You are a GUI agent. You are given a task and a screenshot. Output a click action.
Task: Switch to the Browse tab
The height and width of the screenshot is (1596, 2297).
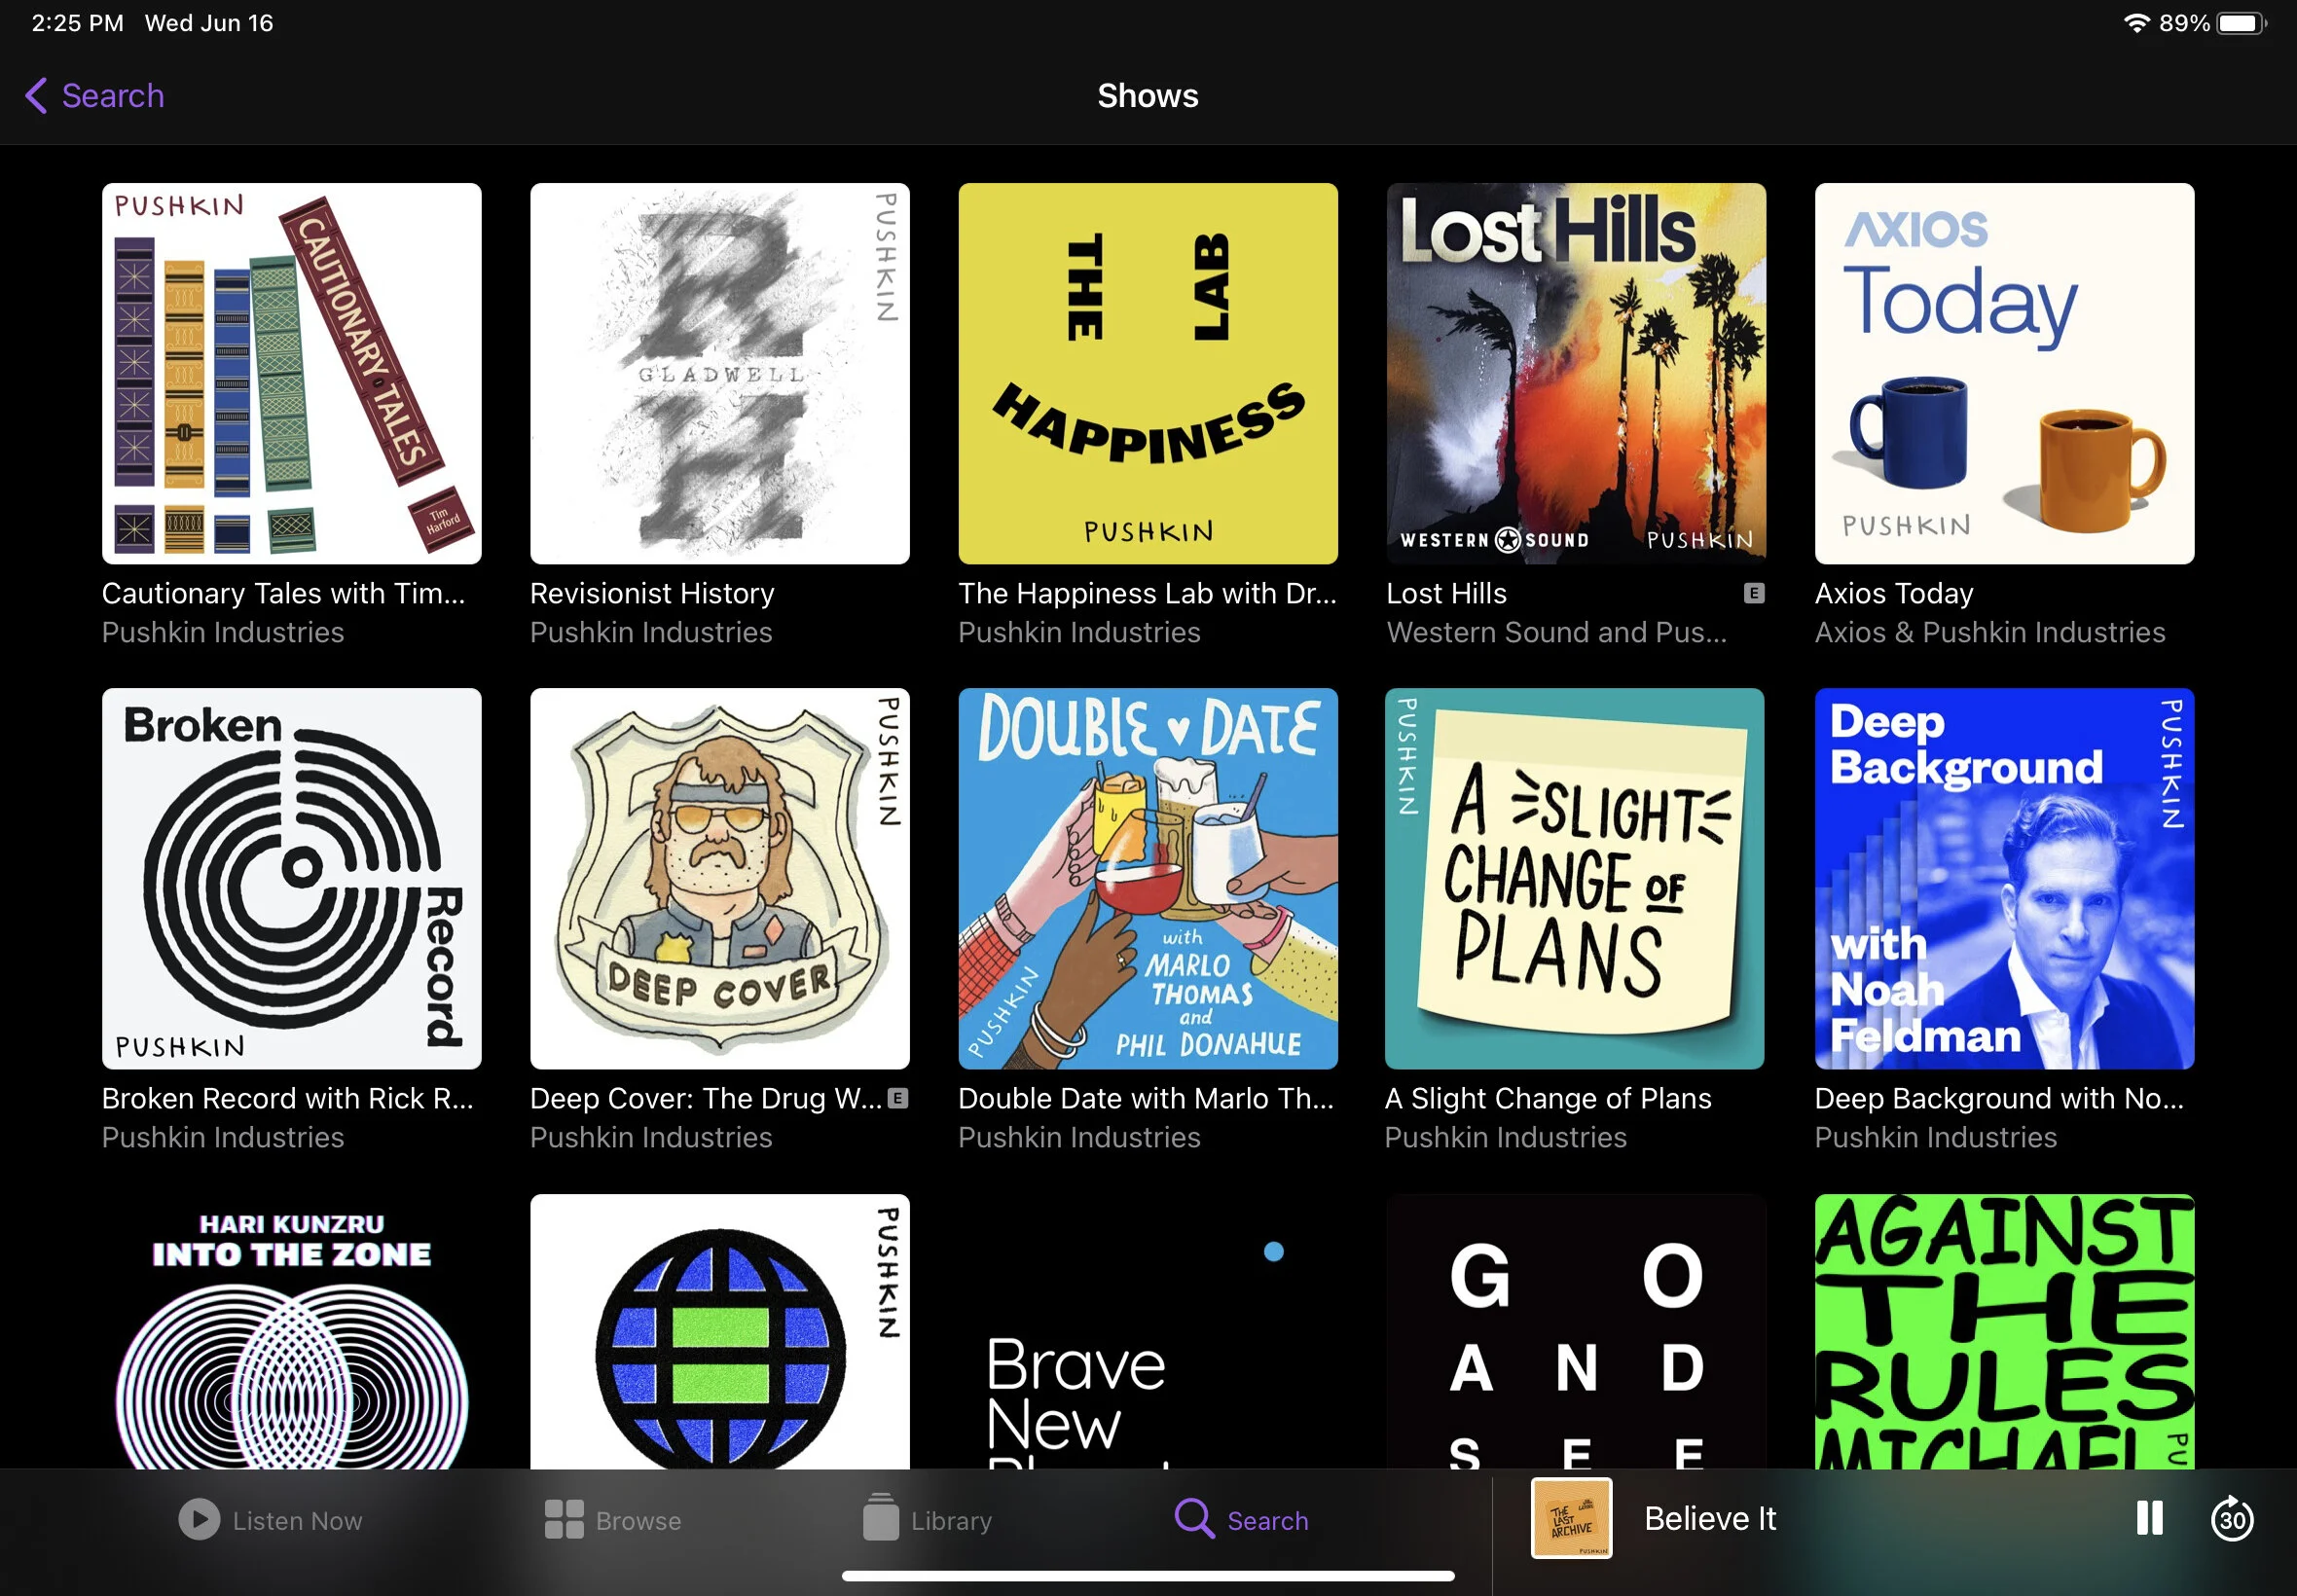click(x=612, y=1520)
